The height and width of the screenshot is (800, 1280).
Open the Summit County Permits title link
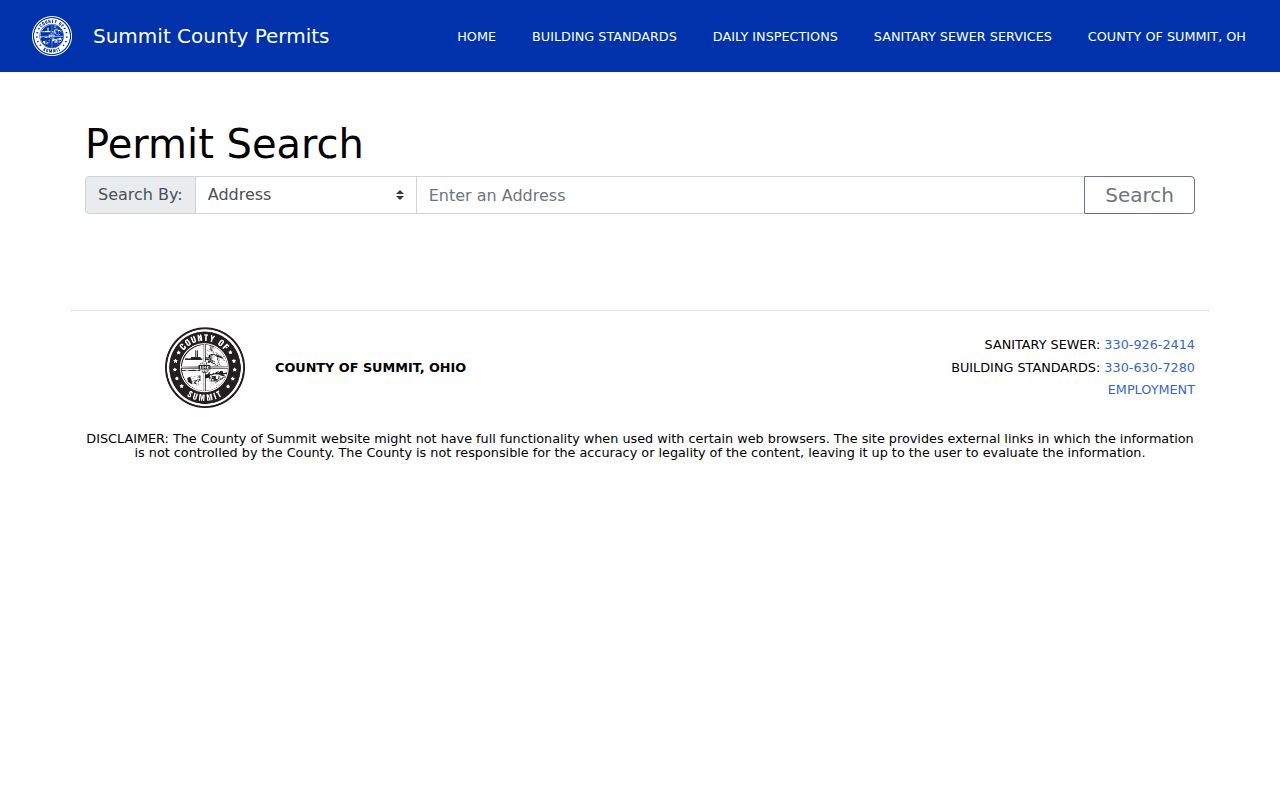pyautogui.click(x=211, y=36)
